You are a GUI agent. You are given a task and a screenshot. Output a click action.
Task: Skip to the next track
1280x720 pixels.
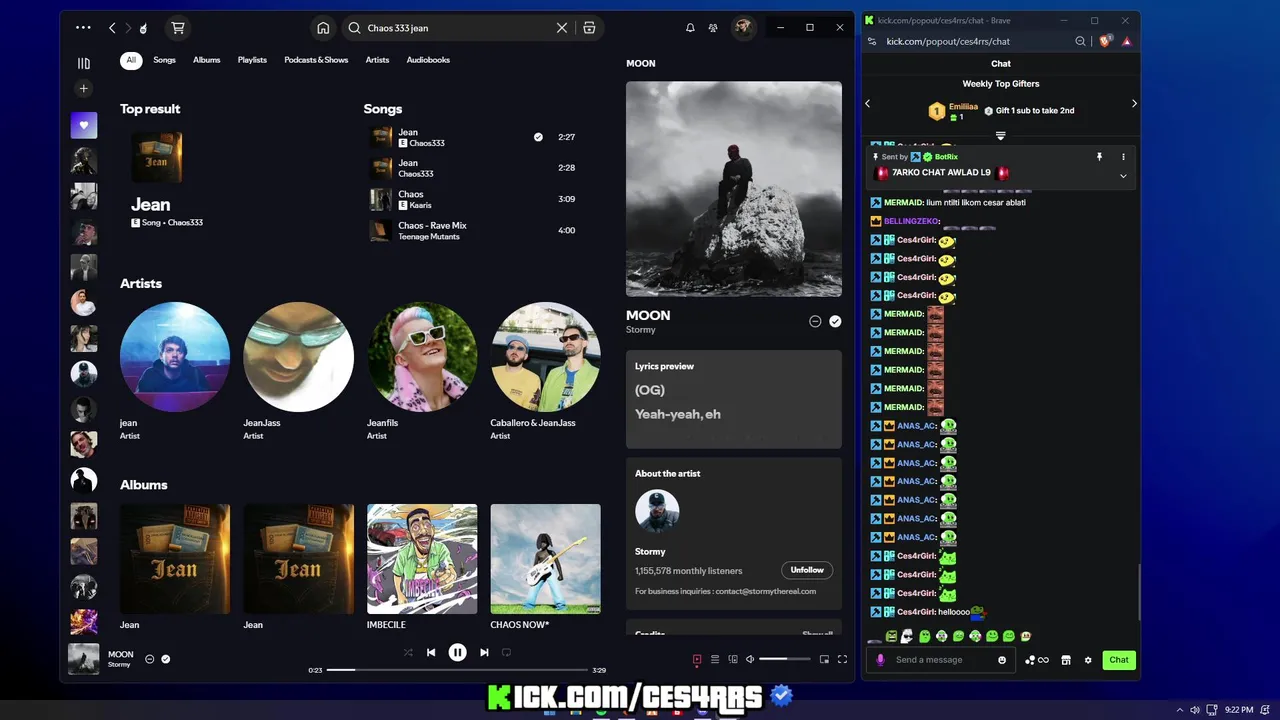coord(484,653)
